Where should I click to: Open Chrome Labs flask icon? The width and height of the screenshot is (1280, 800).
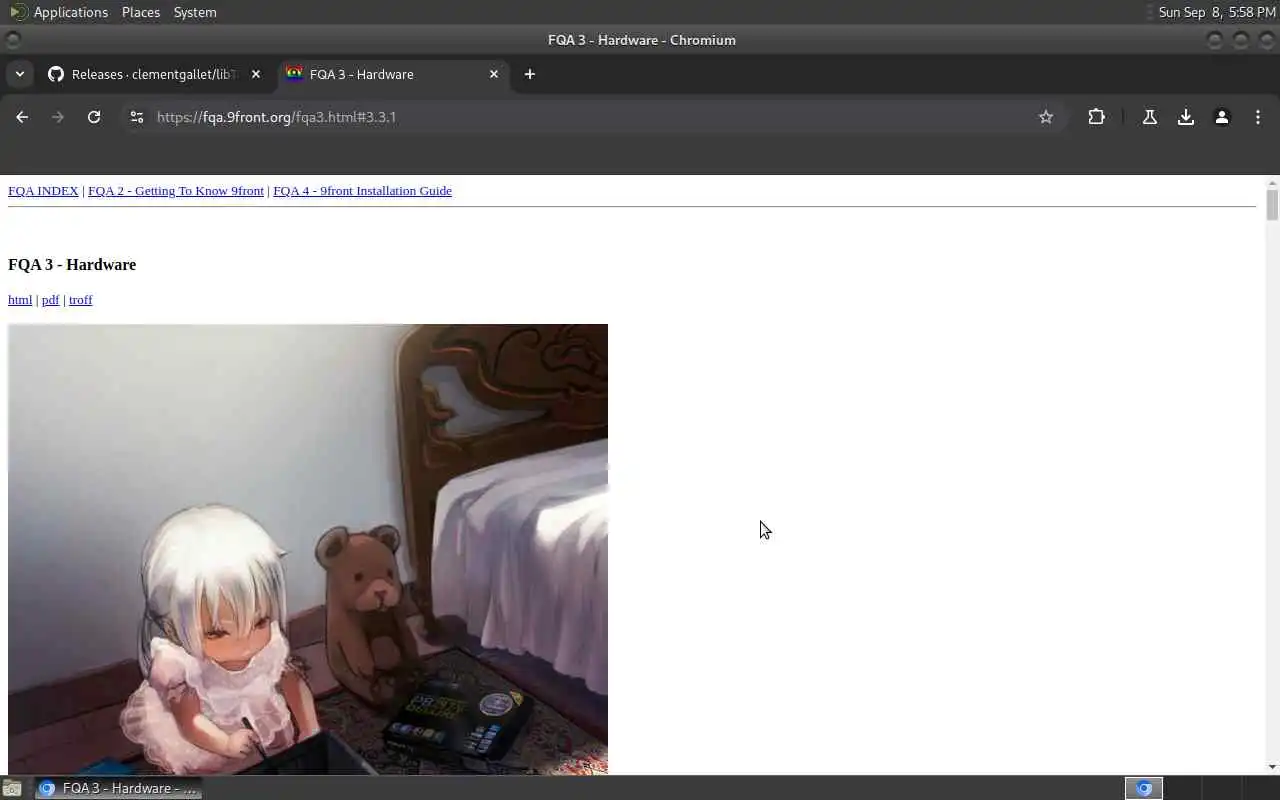pos(1150,117)
